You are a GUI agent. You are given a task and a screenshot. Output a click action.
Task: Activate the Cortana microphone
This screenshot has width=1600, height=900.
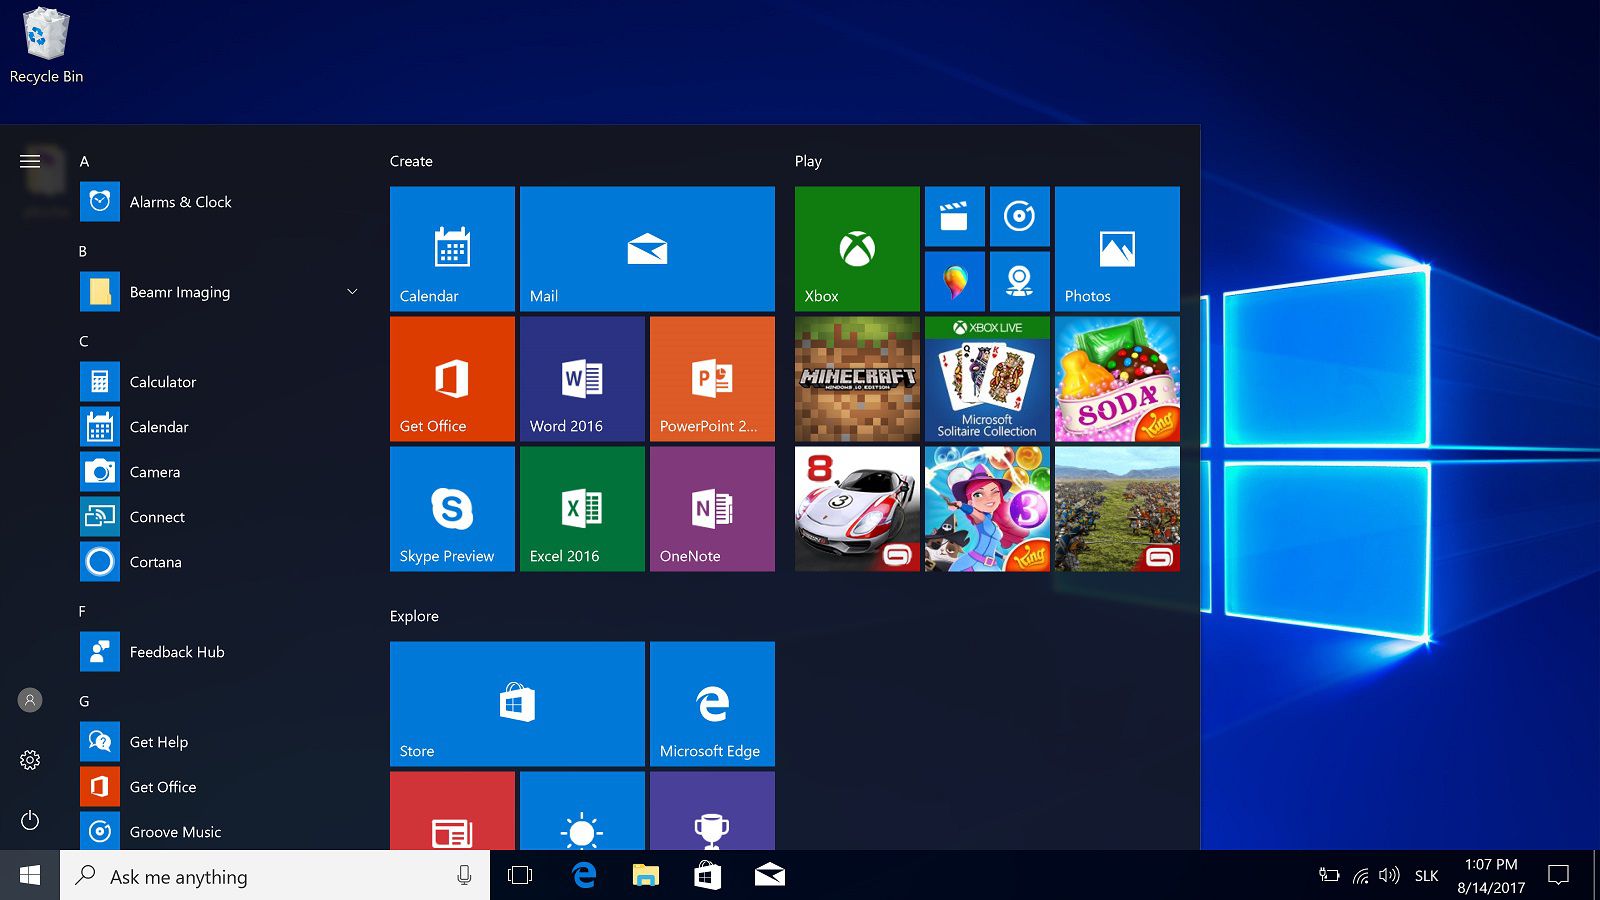point(464,876)
